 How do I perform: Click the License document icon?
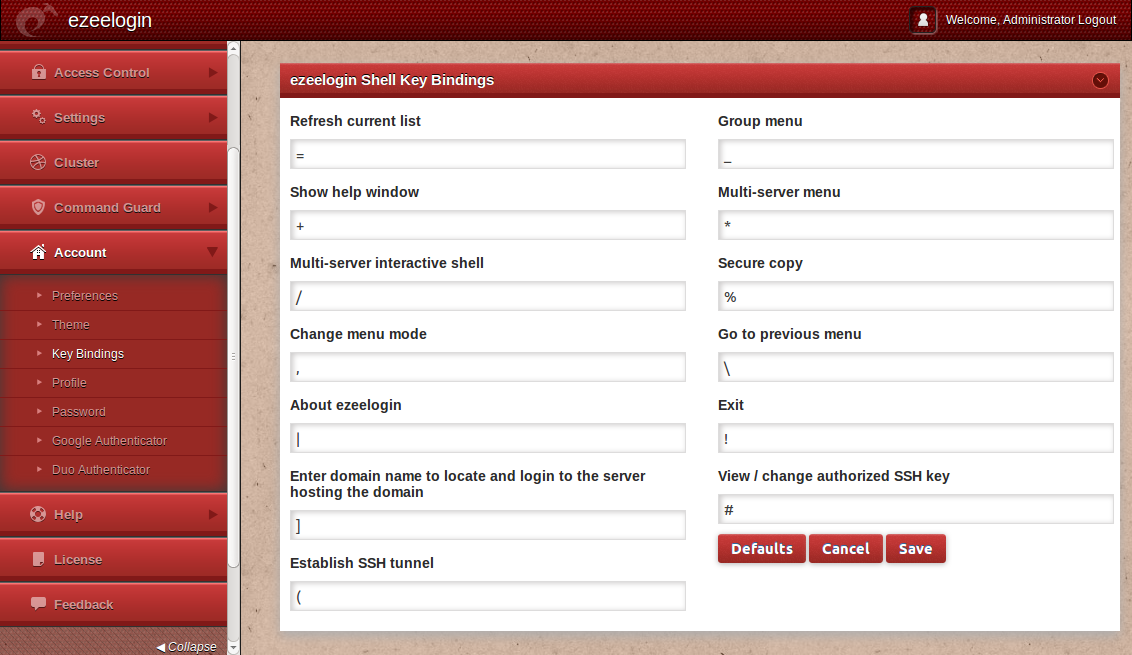(x=38, y=559)
